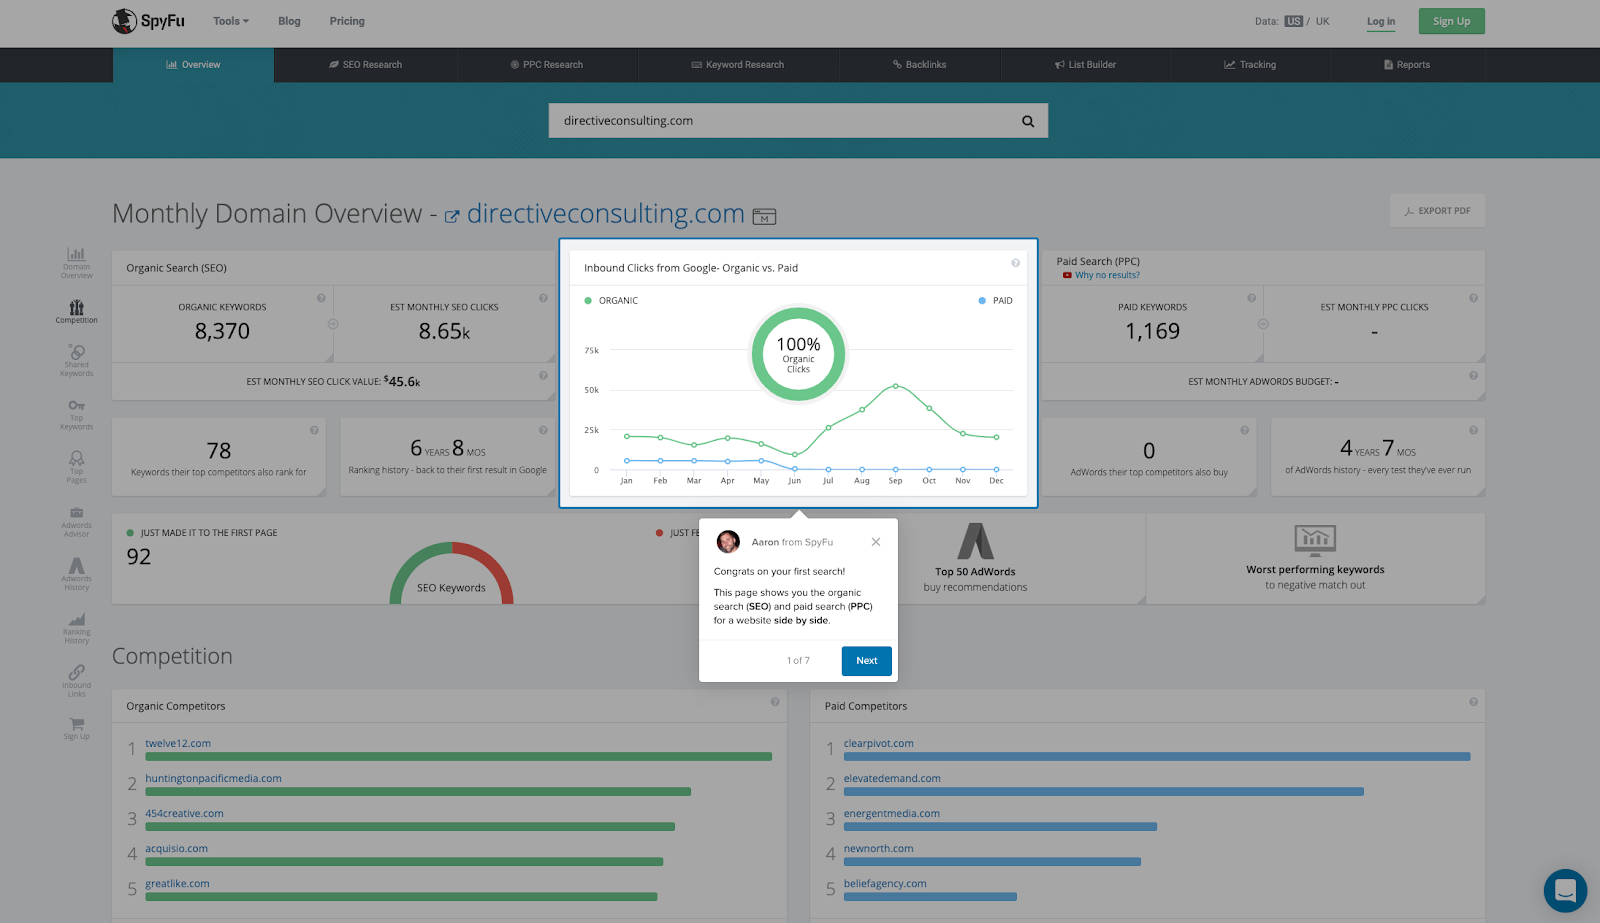Go to the Blog page
Screen dimensions: 1600x923
tap(289, 21)
